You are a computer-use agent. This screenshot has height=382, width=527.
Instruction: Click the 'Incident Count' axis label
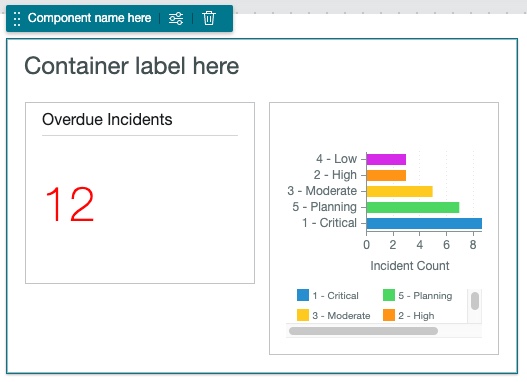410,266
